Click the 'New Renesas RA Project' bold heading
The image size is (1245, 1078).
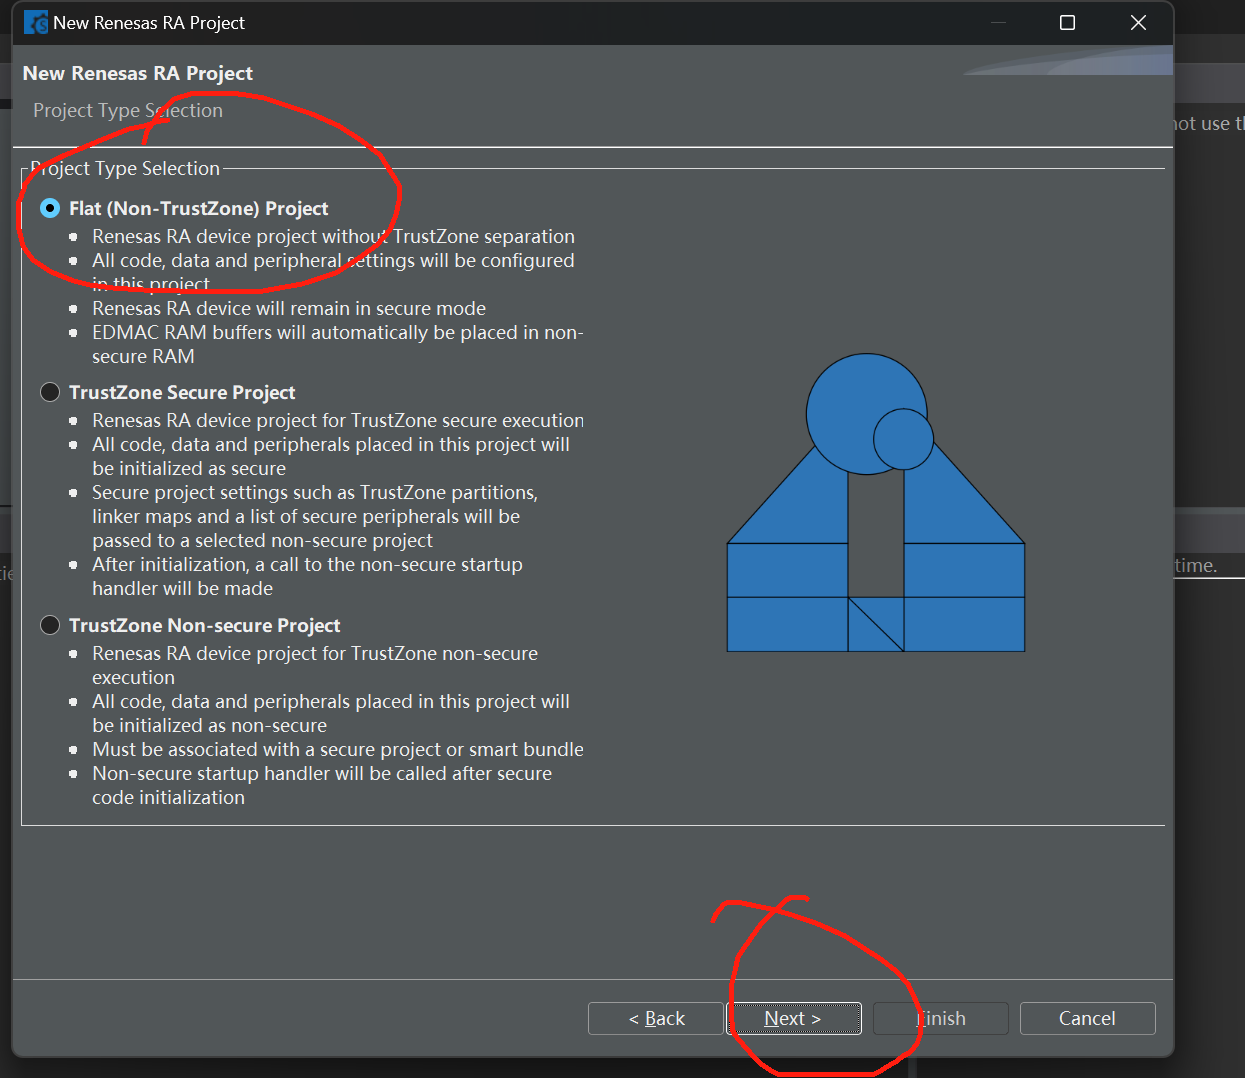[138, 73]
